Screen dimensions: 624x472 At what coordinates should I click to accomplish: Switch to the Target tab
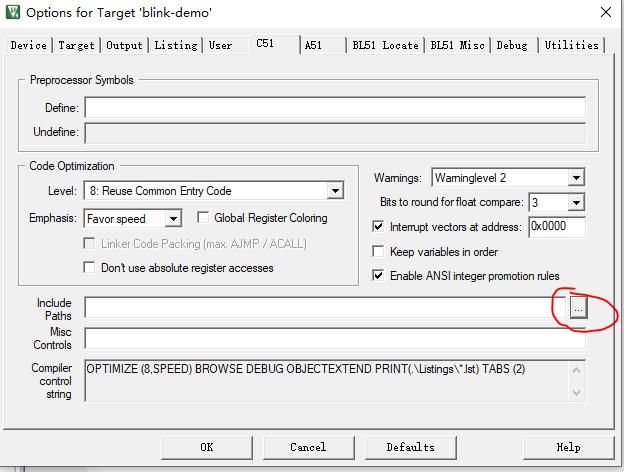76,45
